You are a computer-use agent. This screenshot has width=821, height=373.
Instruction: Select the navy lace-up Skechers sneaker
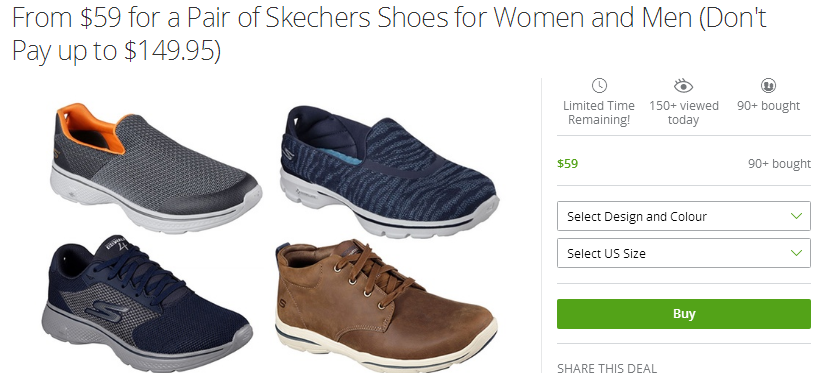[148, 303]
